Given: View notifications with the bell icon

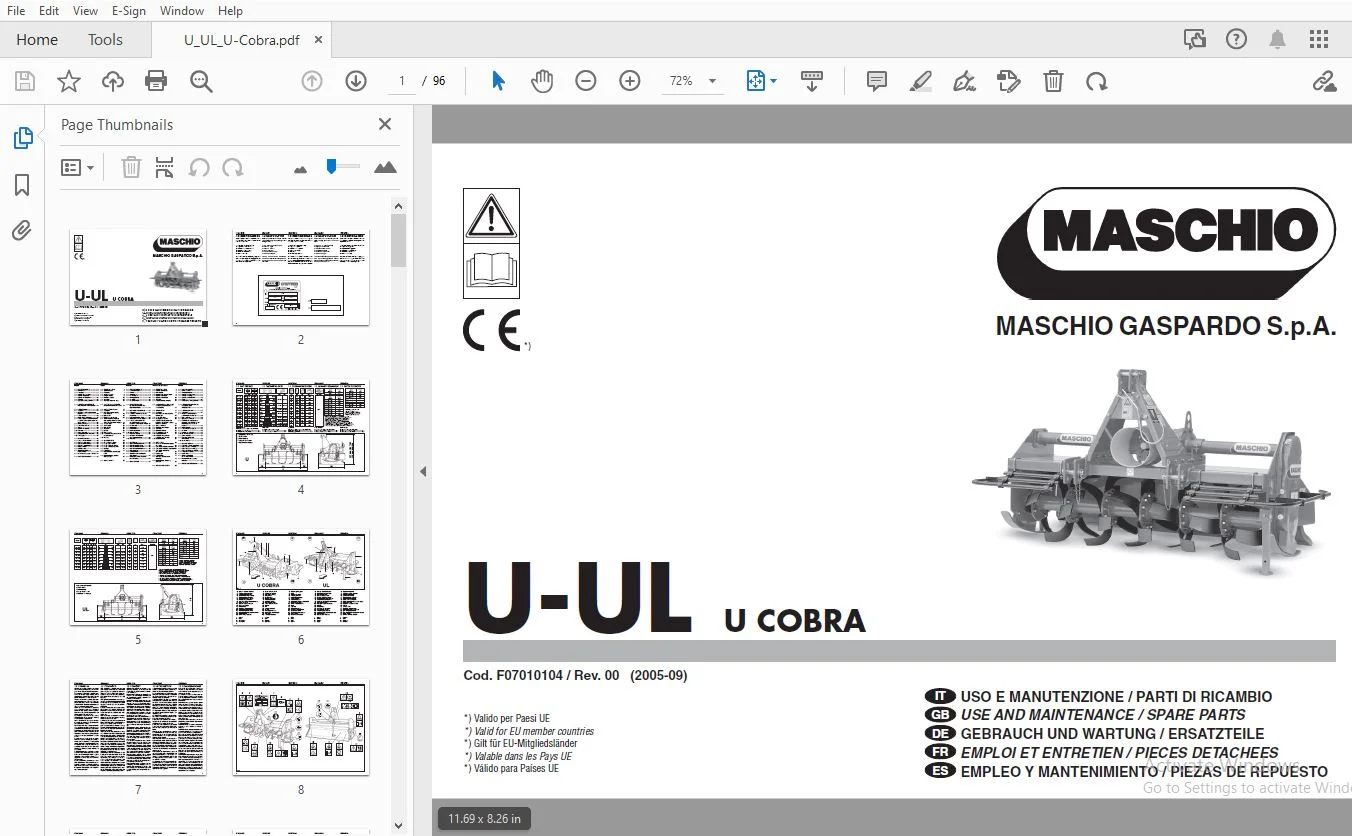Looking at the screenshot, I should tap(1277, 39).
